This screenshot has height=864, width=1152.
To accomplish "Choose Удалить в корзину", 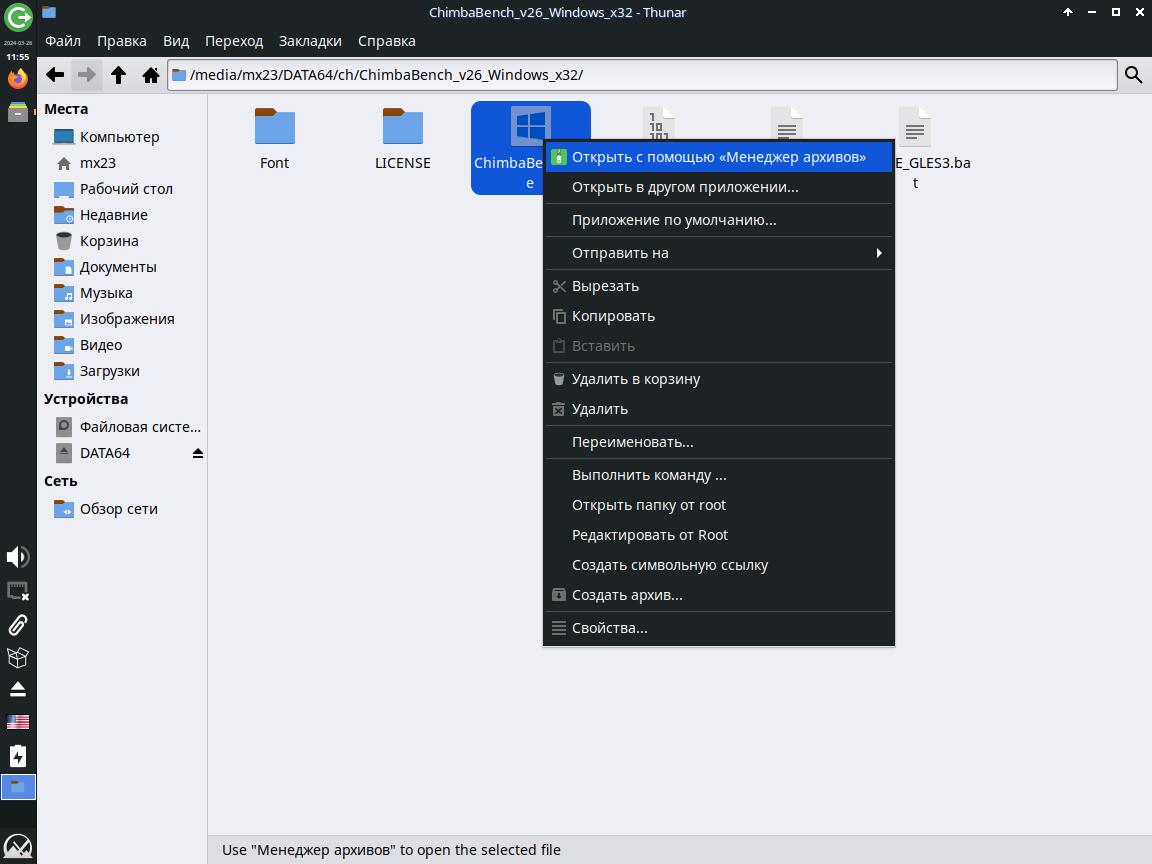I will [x=719, y=379].
